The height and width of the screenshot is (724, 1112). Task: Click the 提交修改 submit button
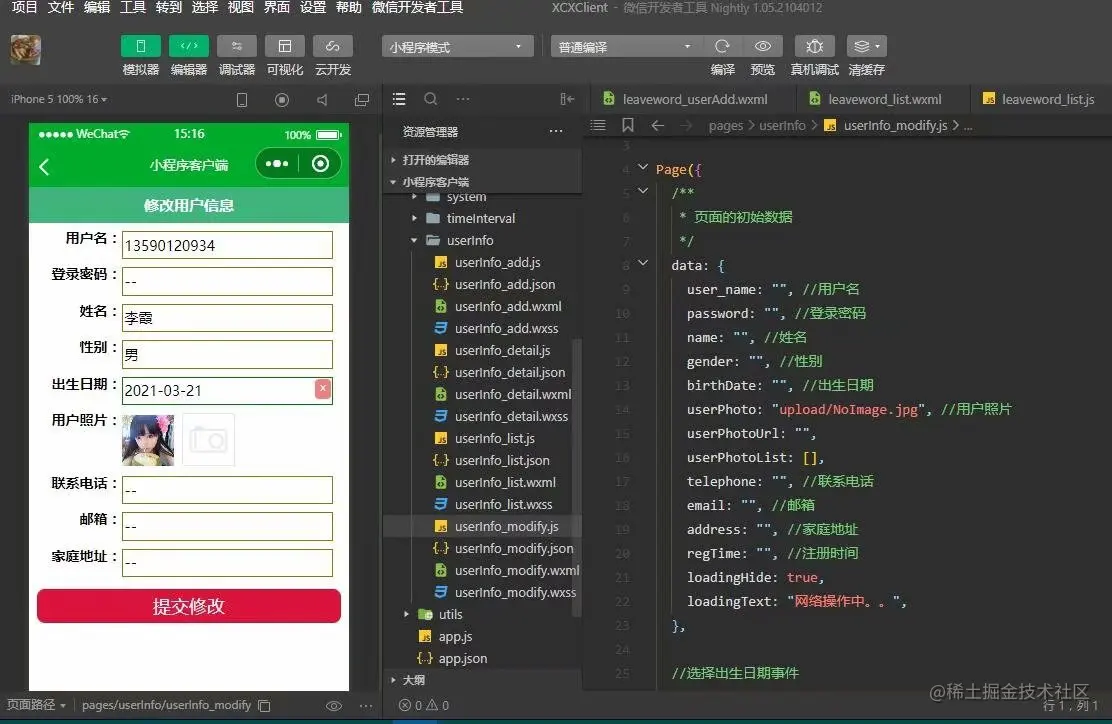tap(189, 606)
